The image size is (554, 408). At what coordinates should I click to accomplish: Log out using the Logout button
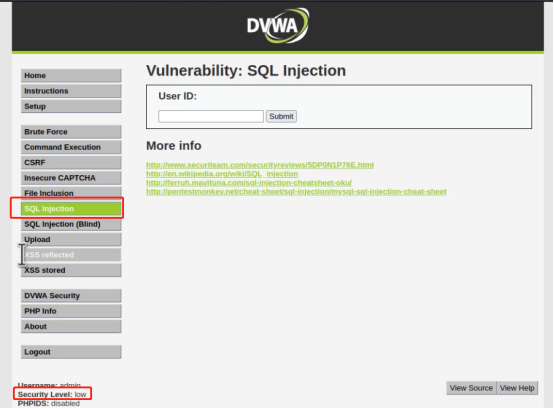pos(71,352)
